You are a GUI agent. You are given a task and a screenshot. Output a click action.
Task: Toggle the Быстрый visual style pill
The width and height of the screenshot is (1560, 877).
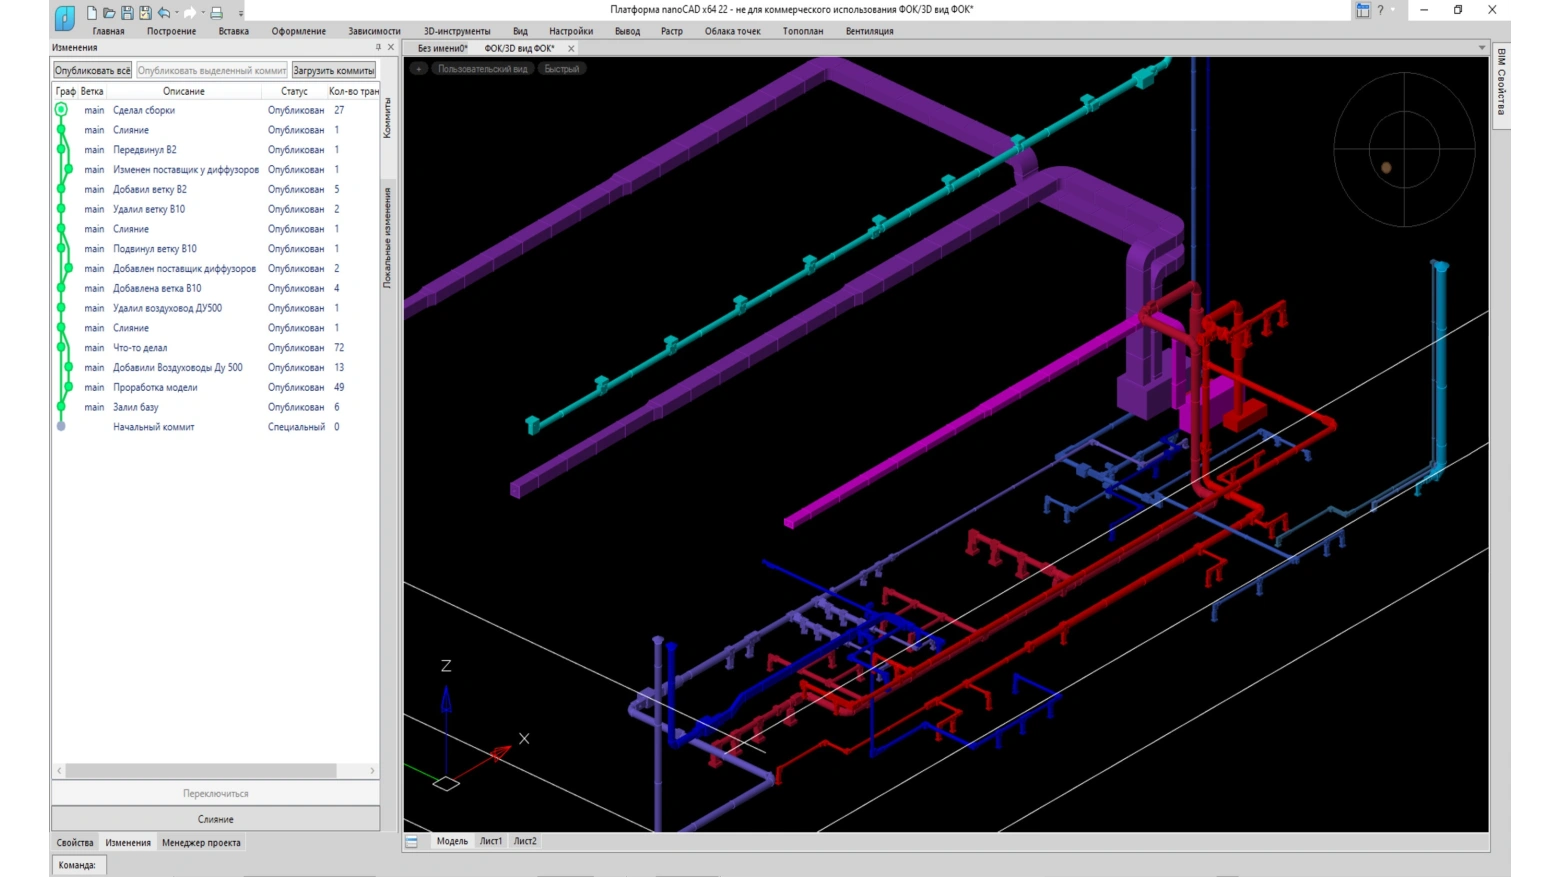(x=561, y=69)
